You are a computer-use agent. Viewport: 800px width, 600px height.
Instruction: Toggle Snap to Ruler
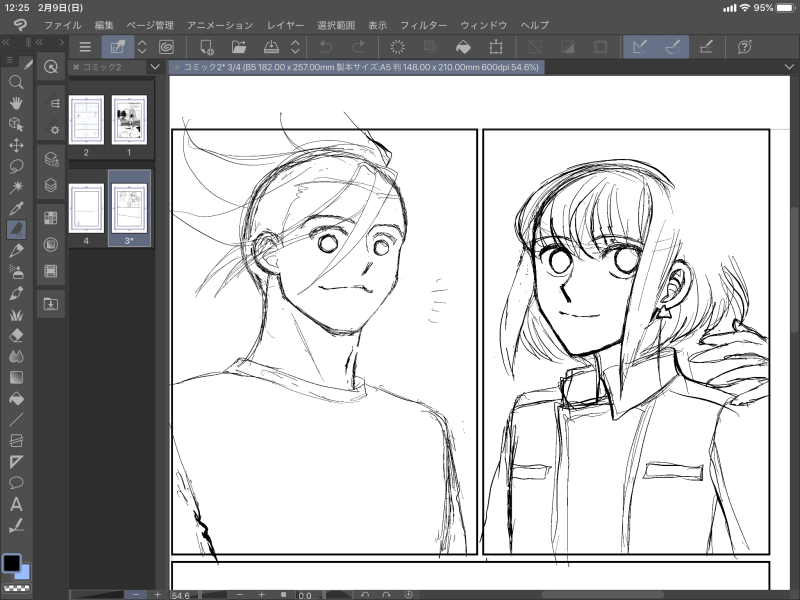click(x=640, y=47)
